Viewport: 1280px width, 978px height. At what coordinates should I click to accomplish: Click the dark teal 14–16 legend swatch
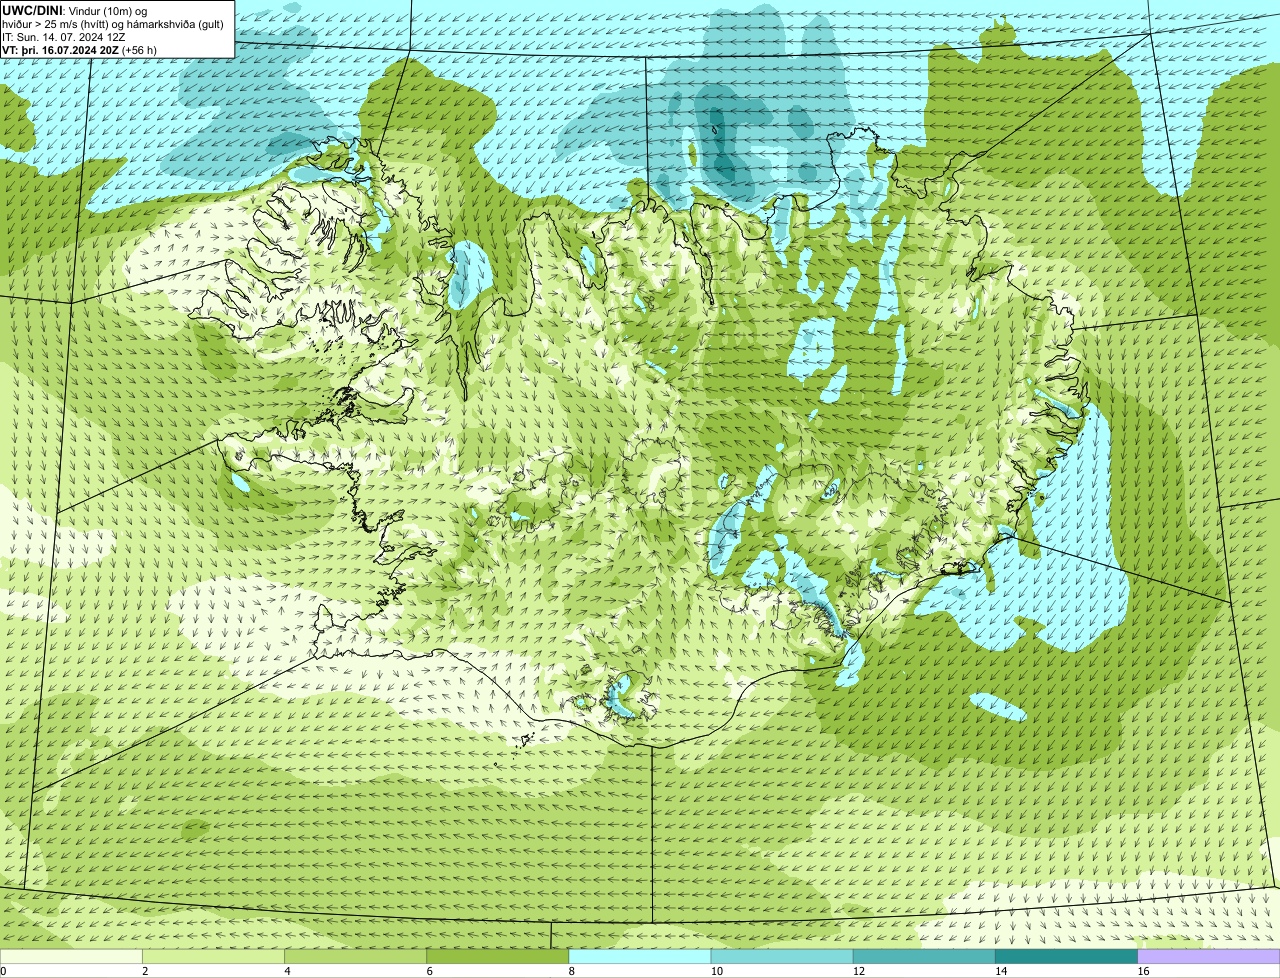1067,956
